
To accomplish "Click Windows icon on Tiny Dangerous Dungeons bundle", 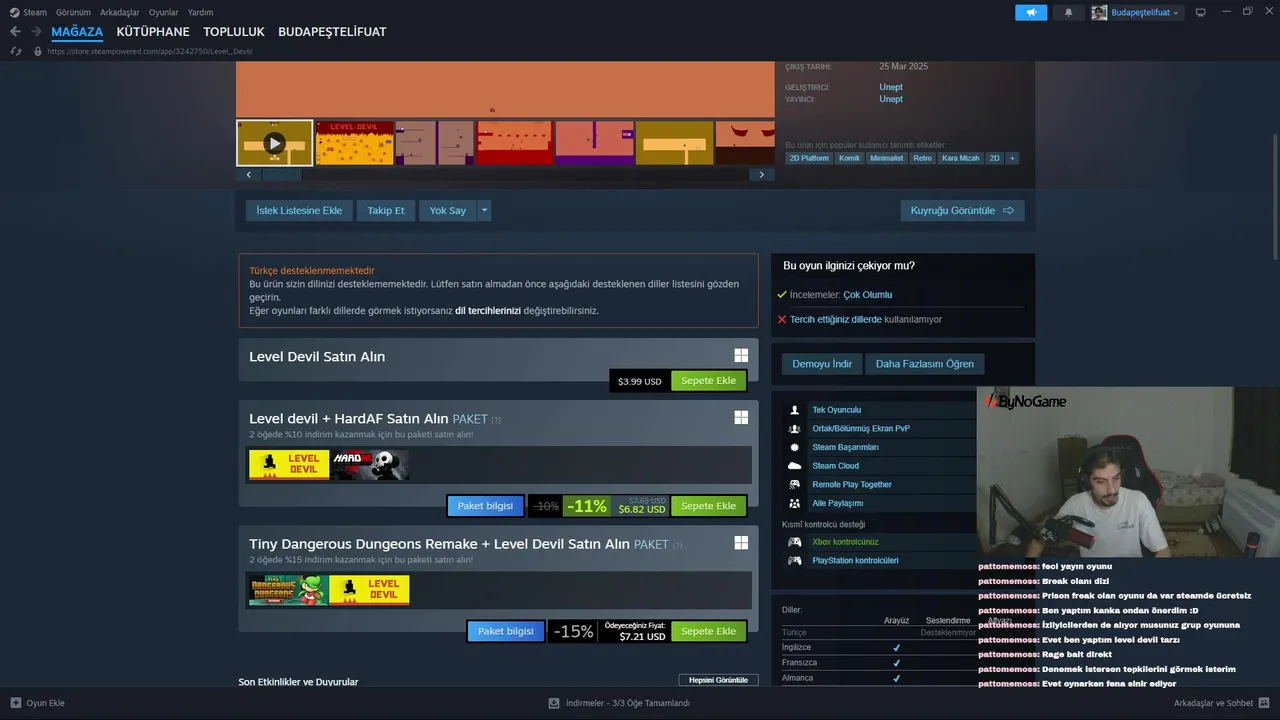I will click(x=741, y=543).
